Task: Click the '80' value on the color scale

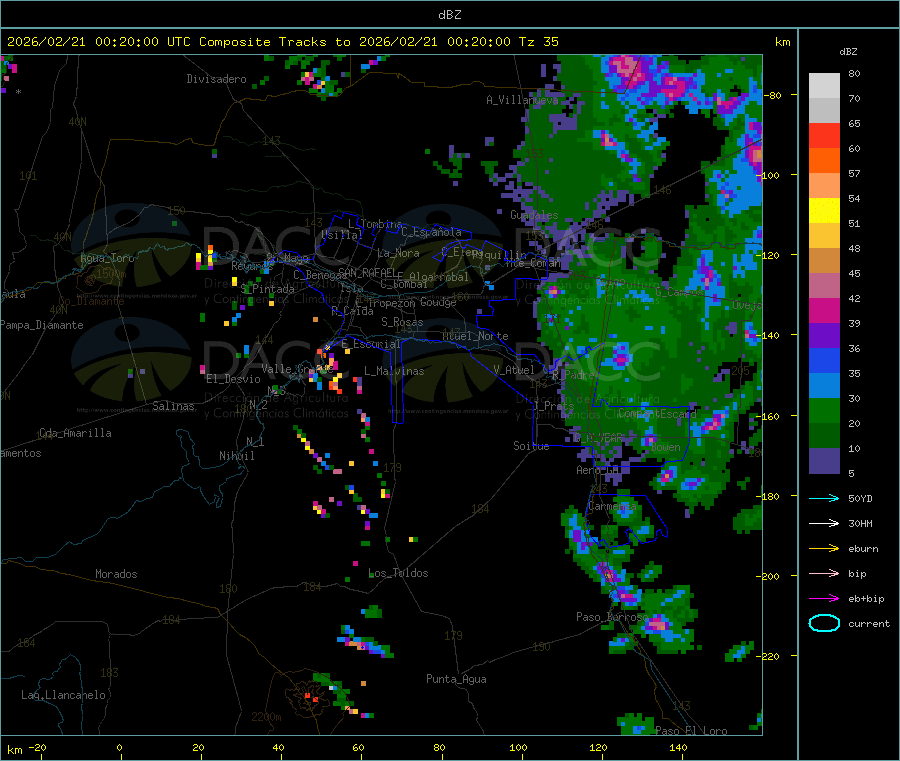Action: 854,73
